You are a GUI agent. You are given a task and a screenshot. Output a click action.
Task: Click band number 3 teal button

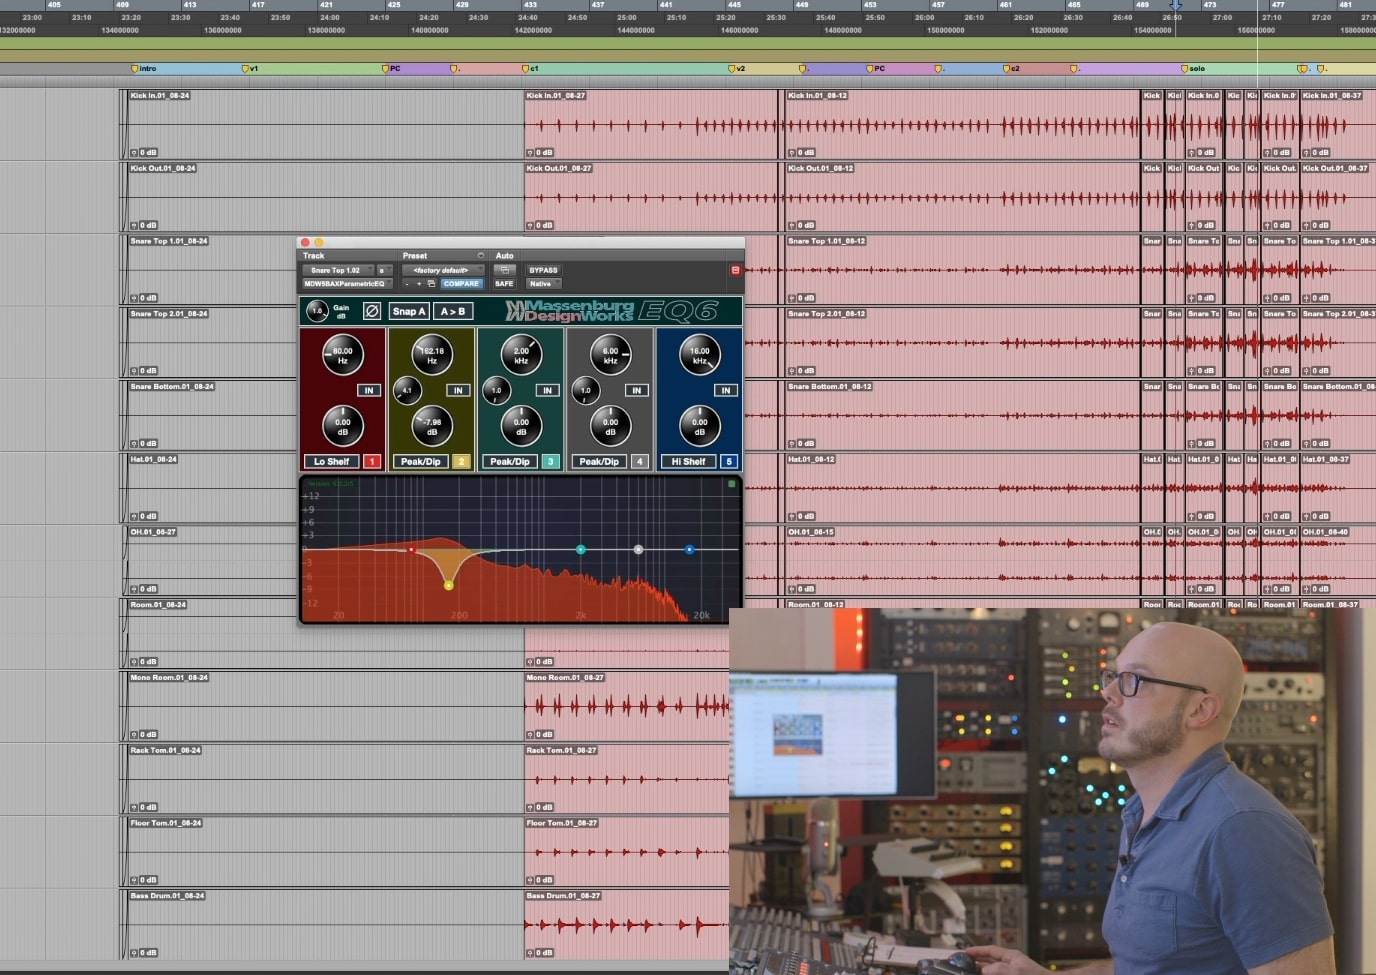coord(550,461)
